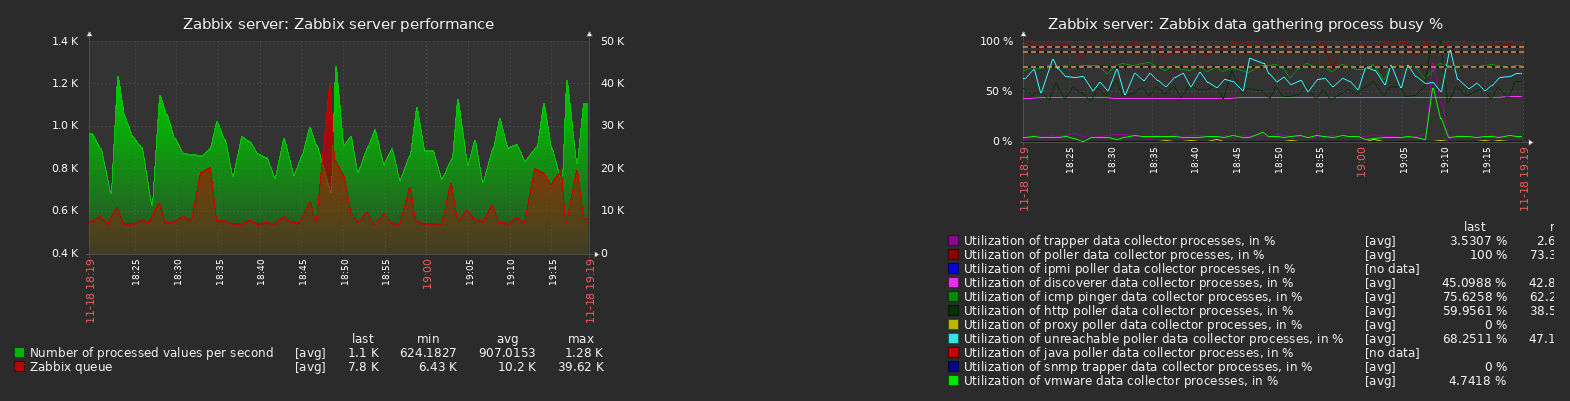
Task: Click '[avg]' in the Zabbix queue row
Action: 310,367
